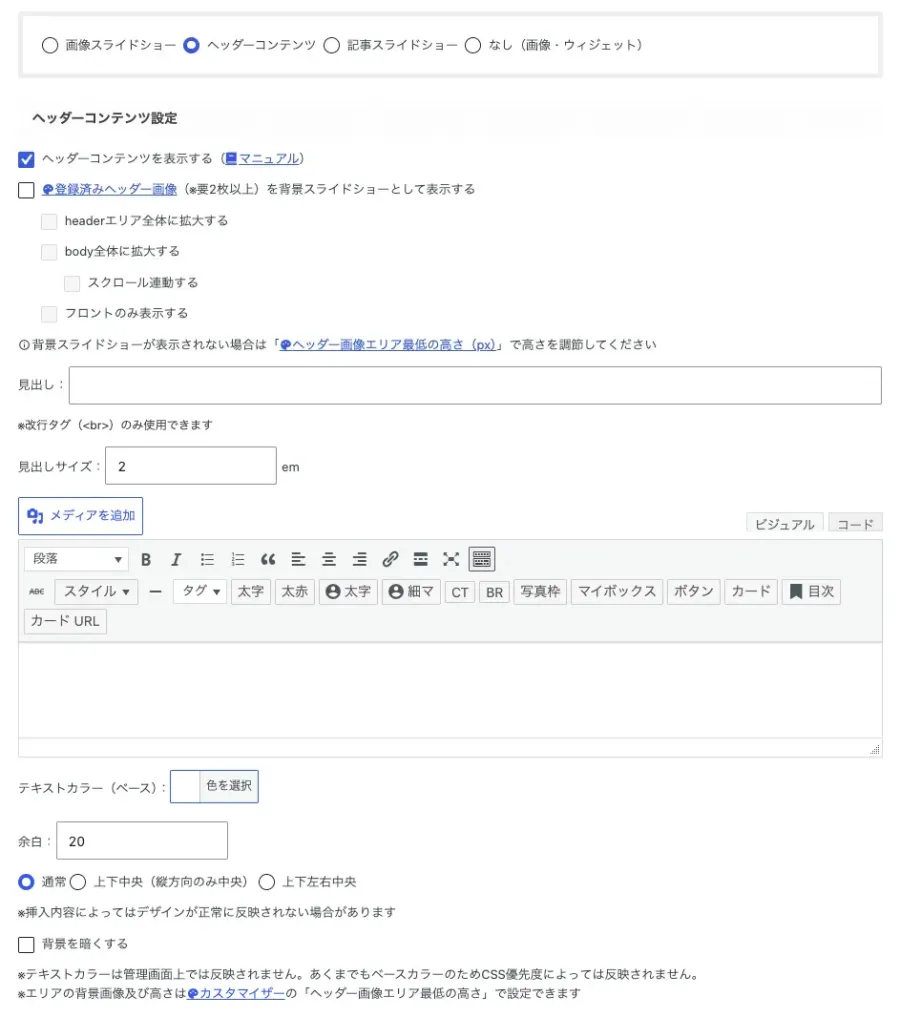Focus the 見出し text field
The width and height of the screenshot is (900, 1015).
point(475,386)
